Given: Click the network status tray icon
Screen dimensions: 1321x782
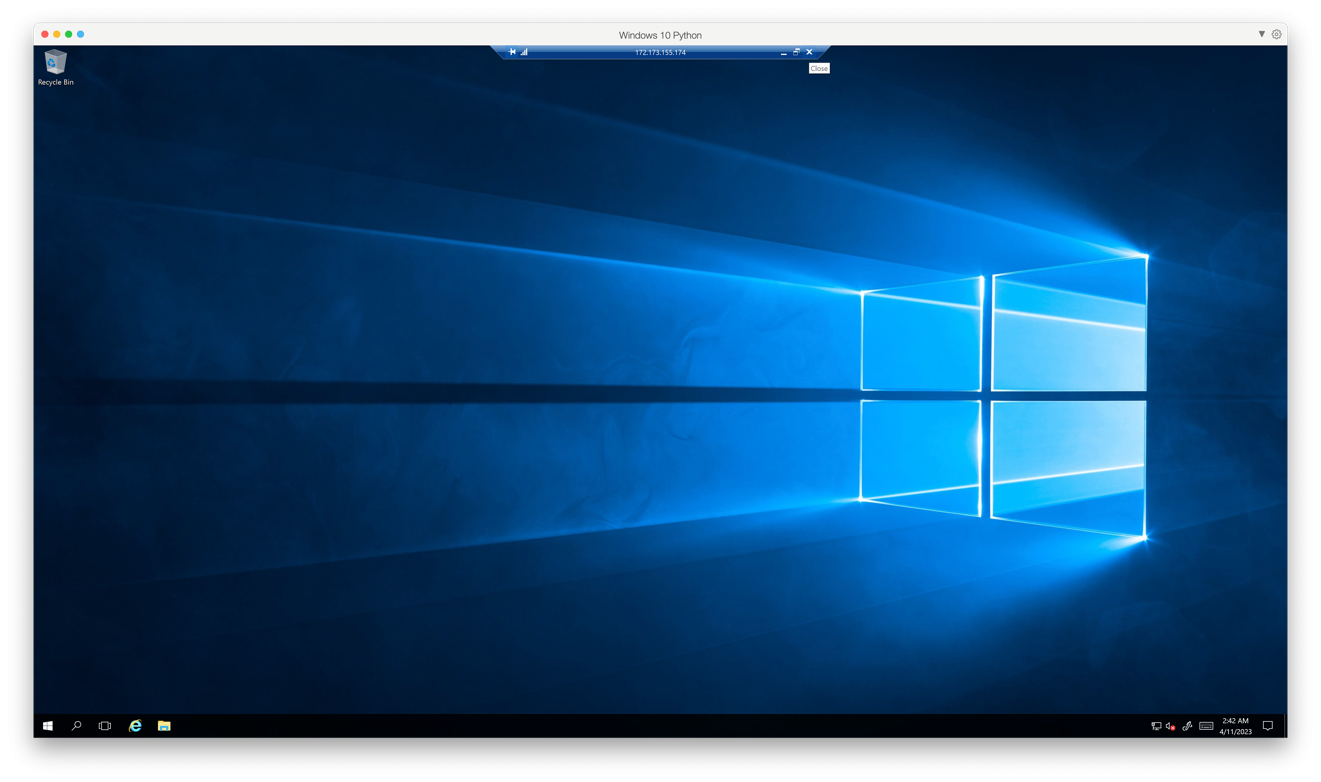Looking at the screenshot, I should click(1156, 726).
